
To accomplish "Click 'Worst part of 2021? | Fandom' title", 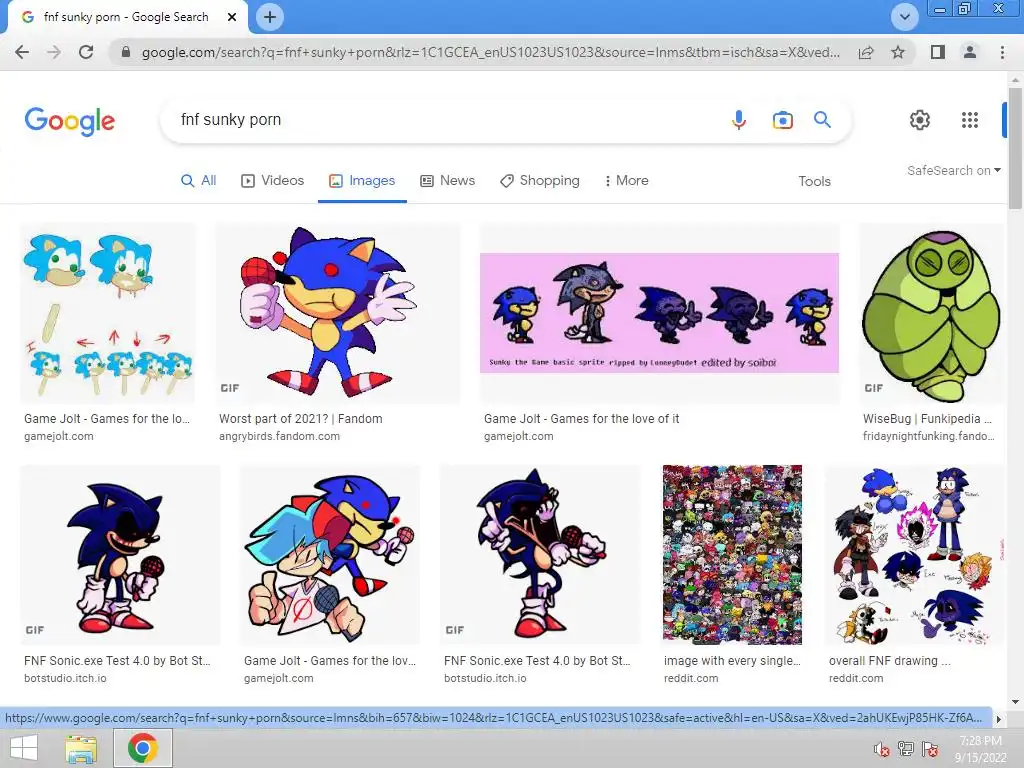I will [300, 419].
